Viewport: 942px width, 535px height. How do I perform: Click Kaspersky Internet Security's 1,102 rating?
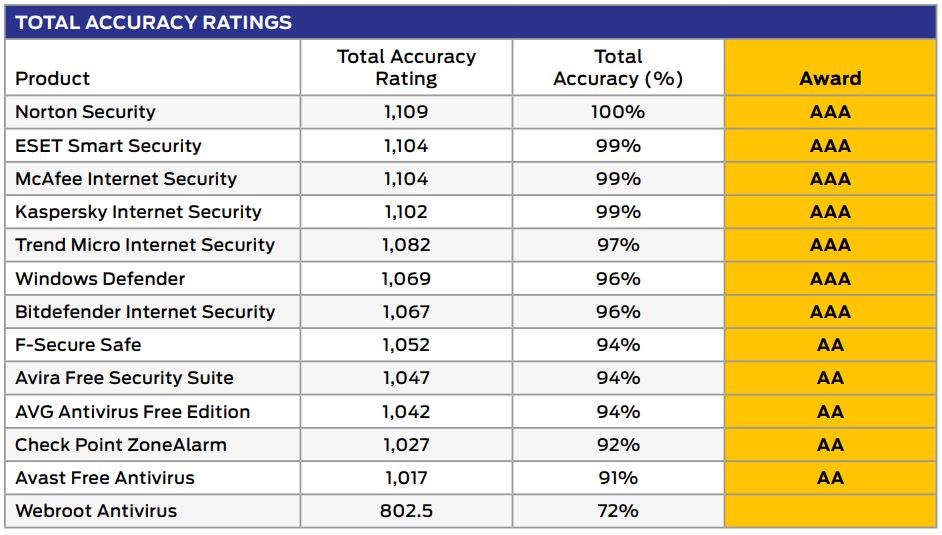(406, 212)
